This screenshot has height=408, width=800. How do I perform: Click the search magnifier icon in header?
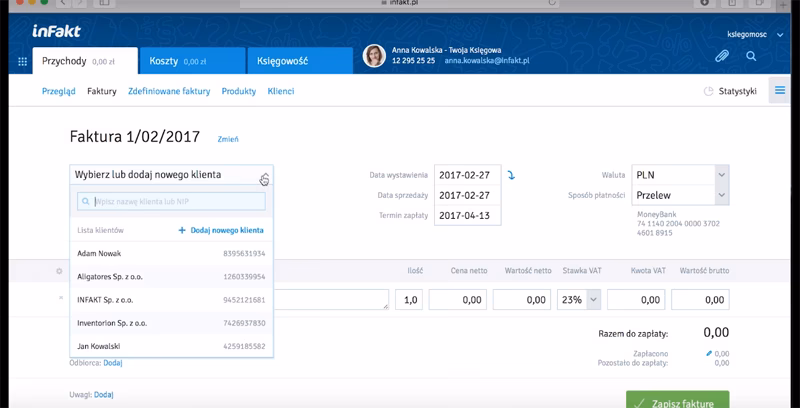coord(751,56)
